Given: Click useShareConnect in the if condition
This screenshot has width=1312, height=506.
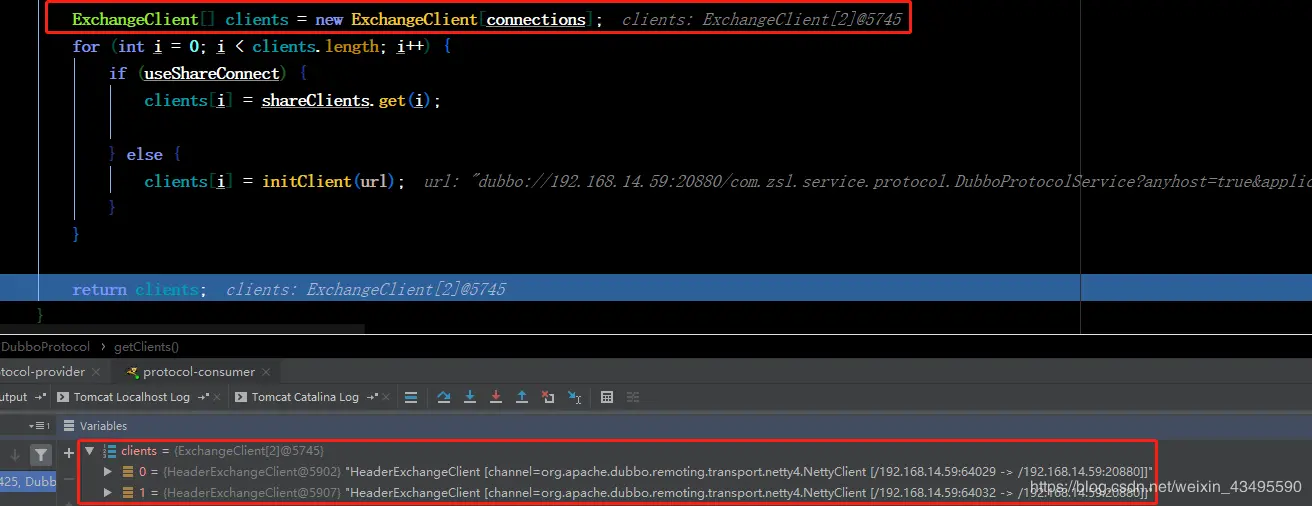Looking at the screenshot, I should click(212, 73).
